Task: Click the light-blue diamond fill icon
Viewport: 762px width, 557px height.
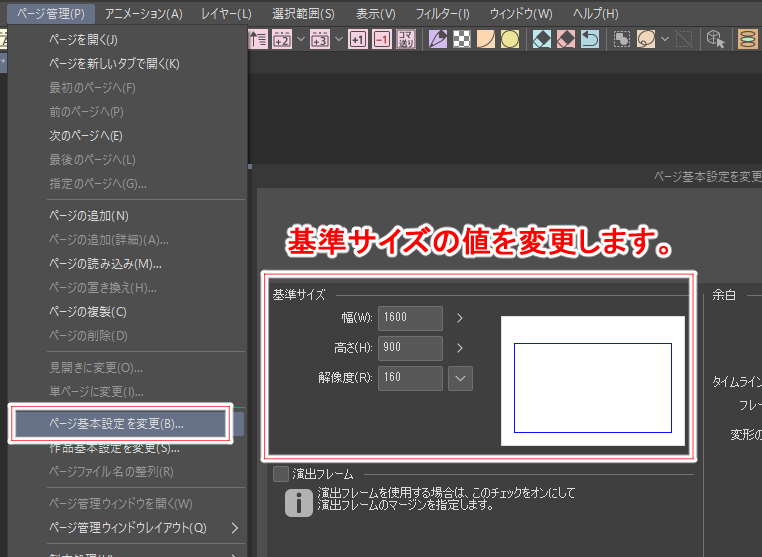Action: pos(542,39)
